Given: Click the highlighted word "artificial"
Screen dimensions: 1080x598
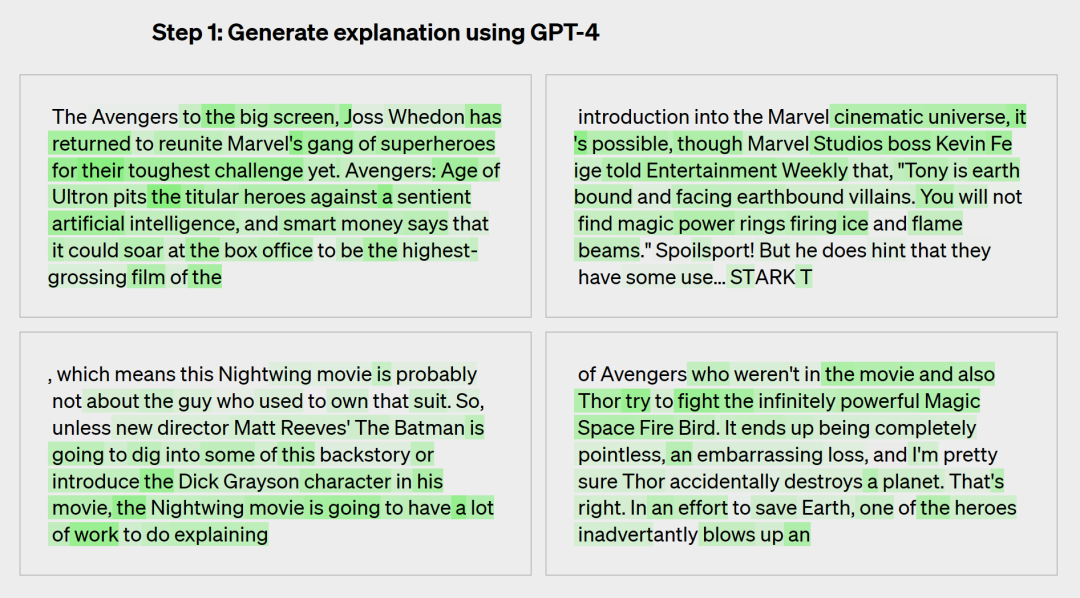Looking at the screenshot, I should click(x=88, y=223).
